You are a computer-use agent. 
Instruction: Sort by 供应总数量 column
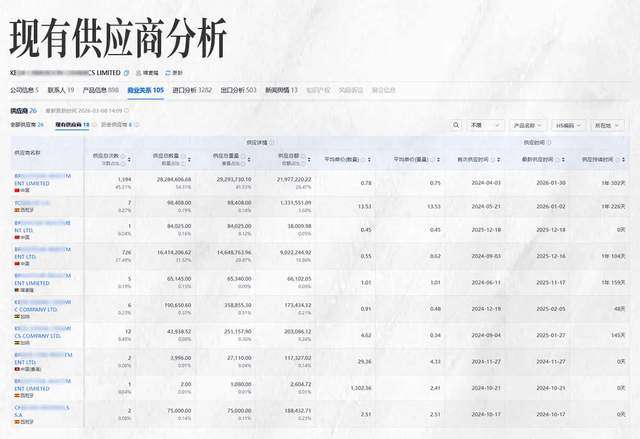coord(189,160)
